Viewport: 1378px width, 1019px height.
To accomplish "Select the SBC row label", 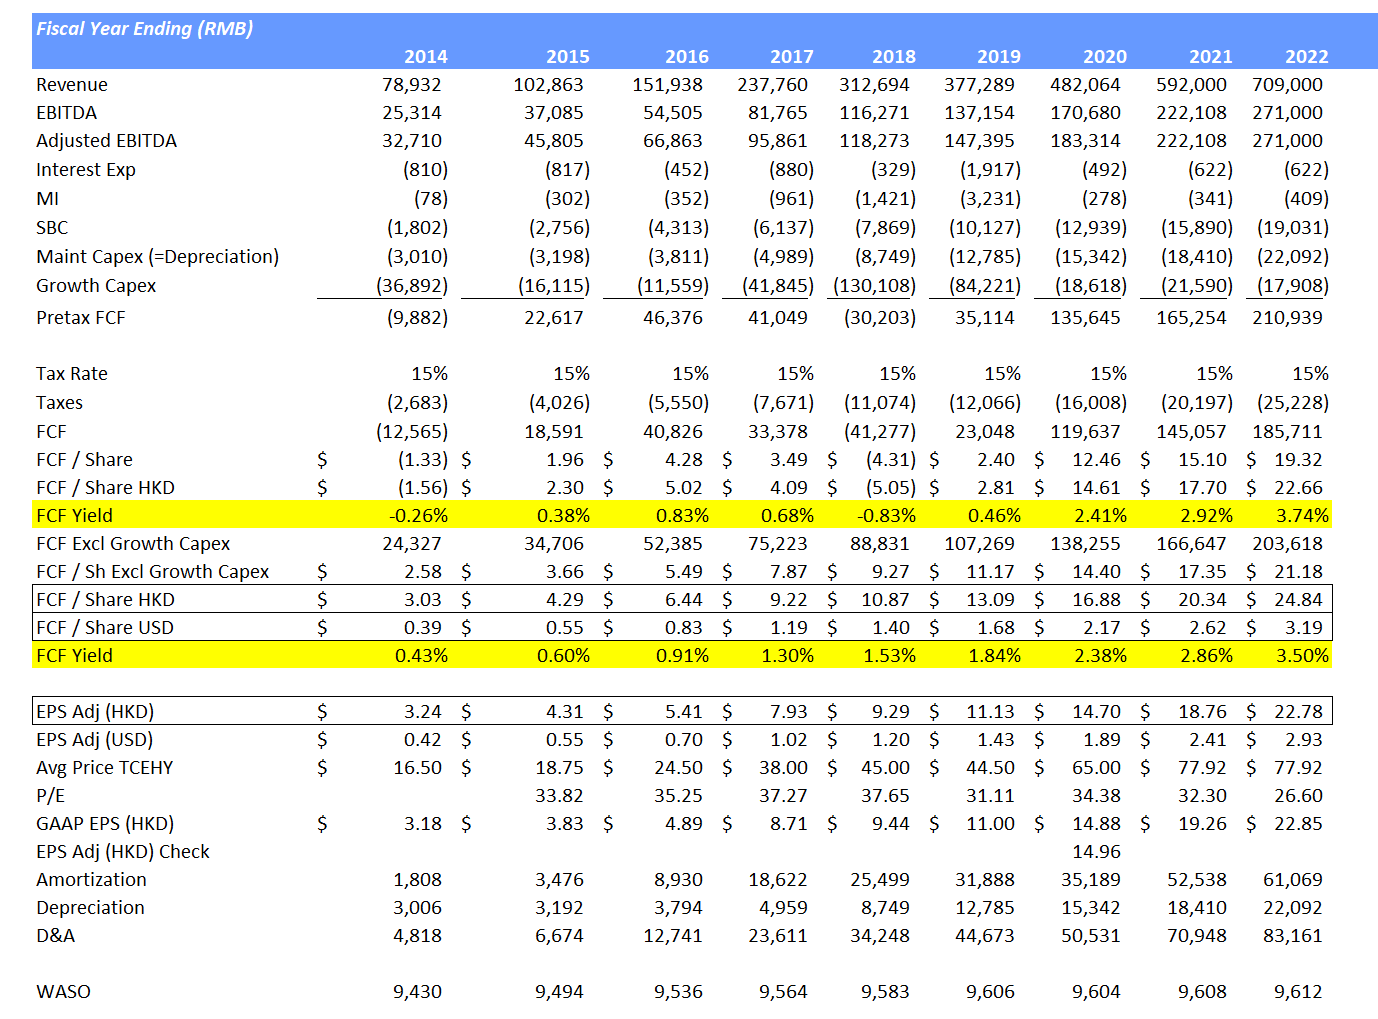I will pyautogui.click(x=52, y=228).
